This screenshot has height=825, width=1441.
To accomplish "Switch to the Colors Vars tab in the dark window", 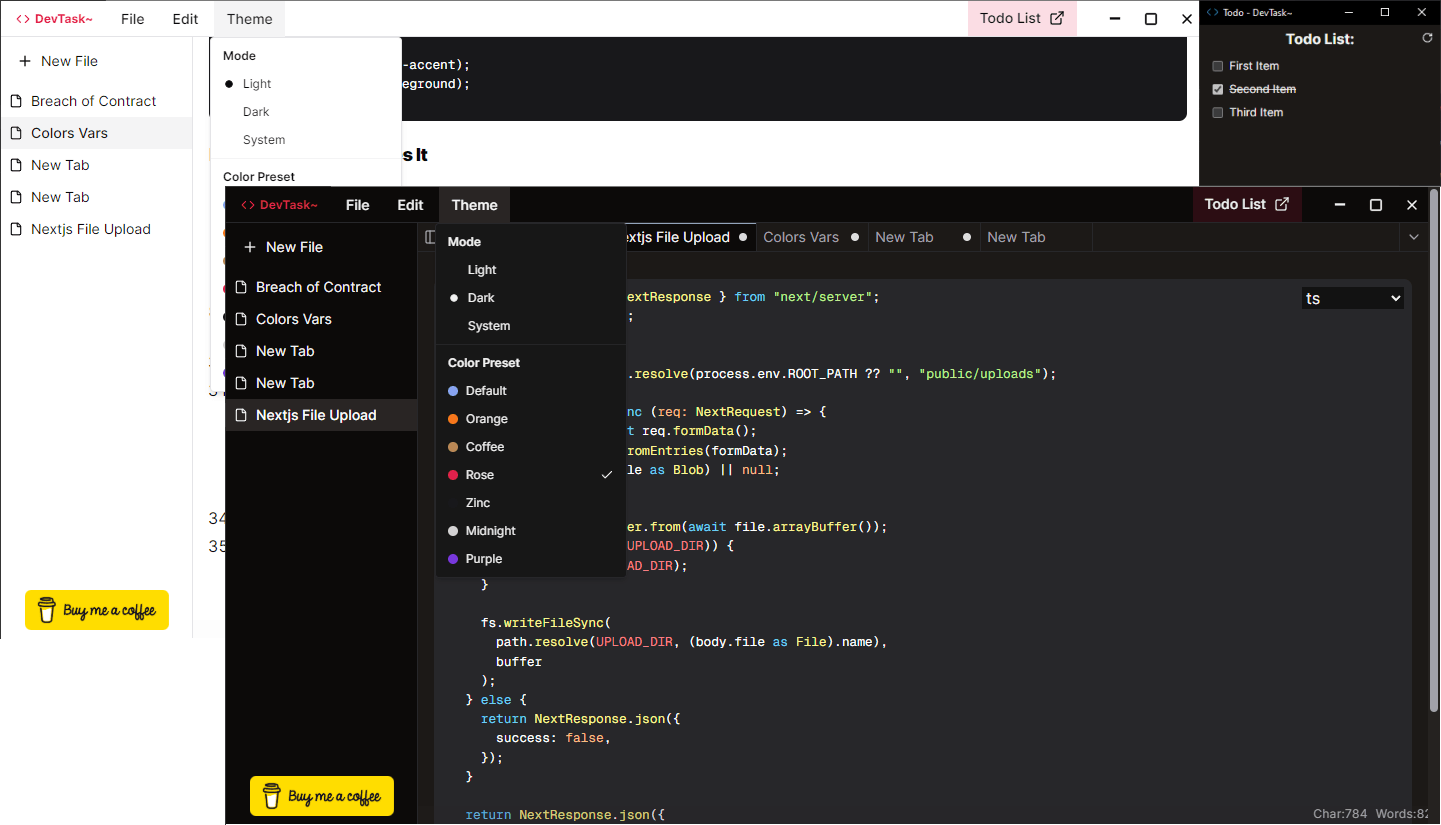I will (x=800, y=237).
